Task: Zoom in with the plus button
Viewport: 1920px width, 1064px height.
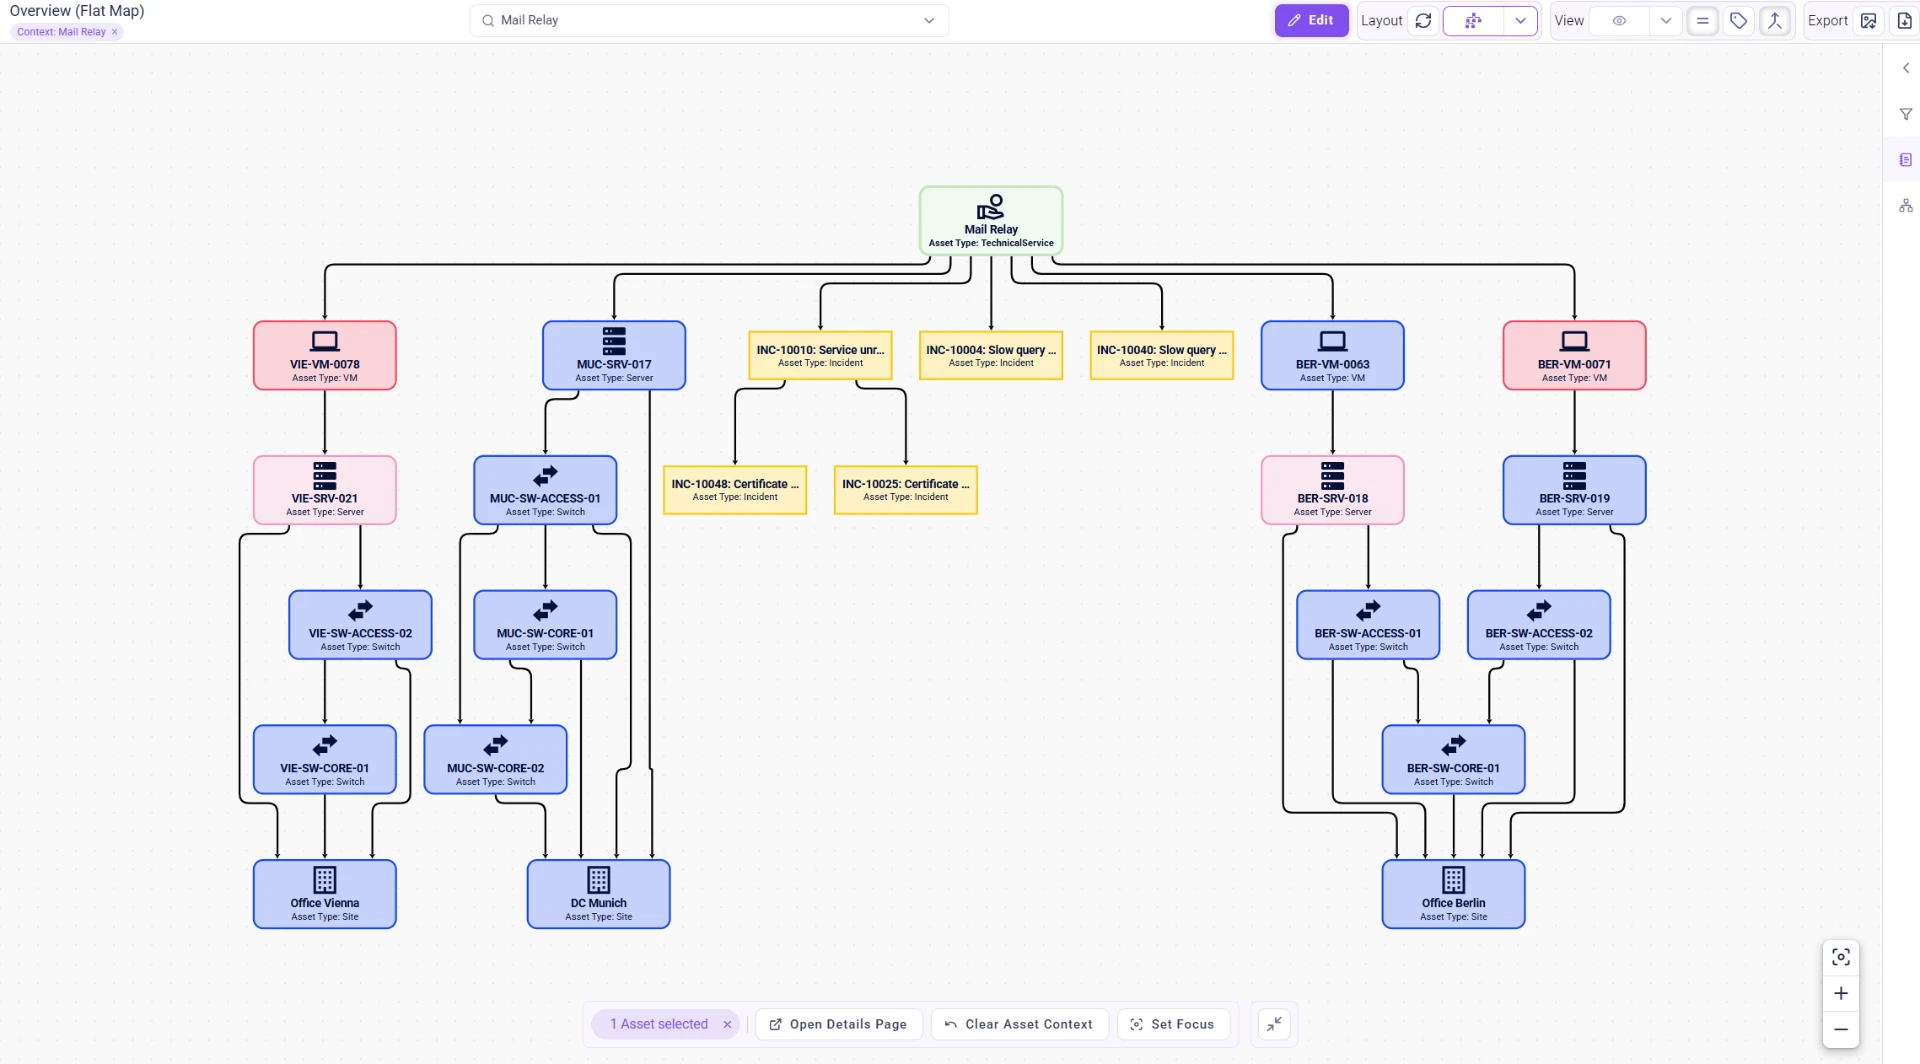Action: 1840,993
